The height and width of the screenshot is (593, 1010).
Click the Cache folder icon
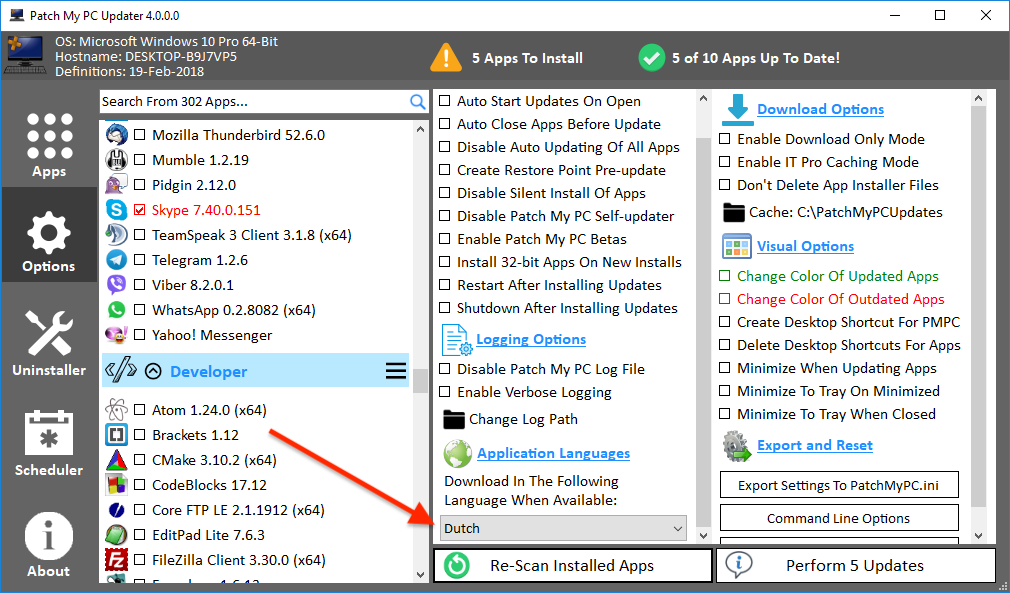click(x=734, y=212)
